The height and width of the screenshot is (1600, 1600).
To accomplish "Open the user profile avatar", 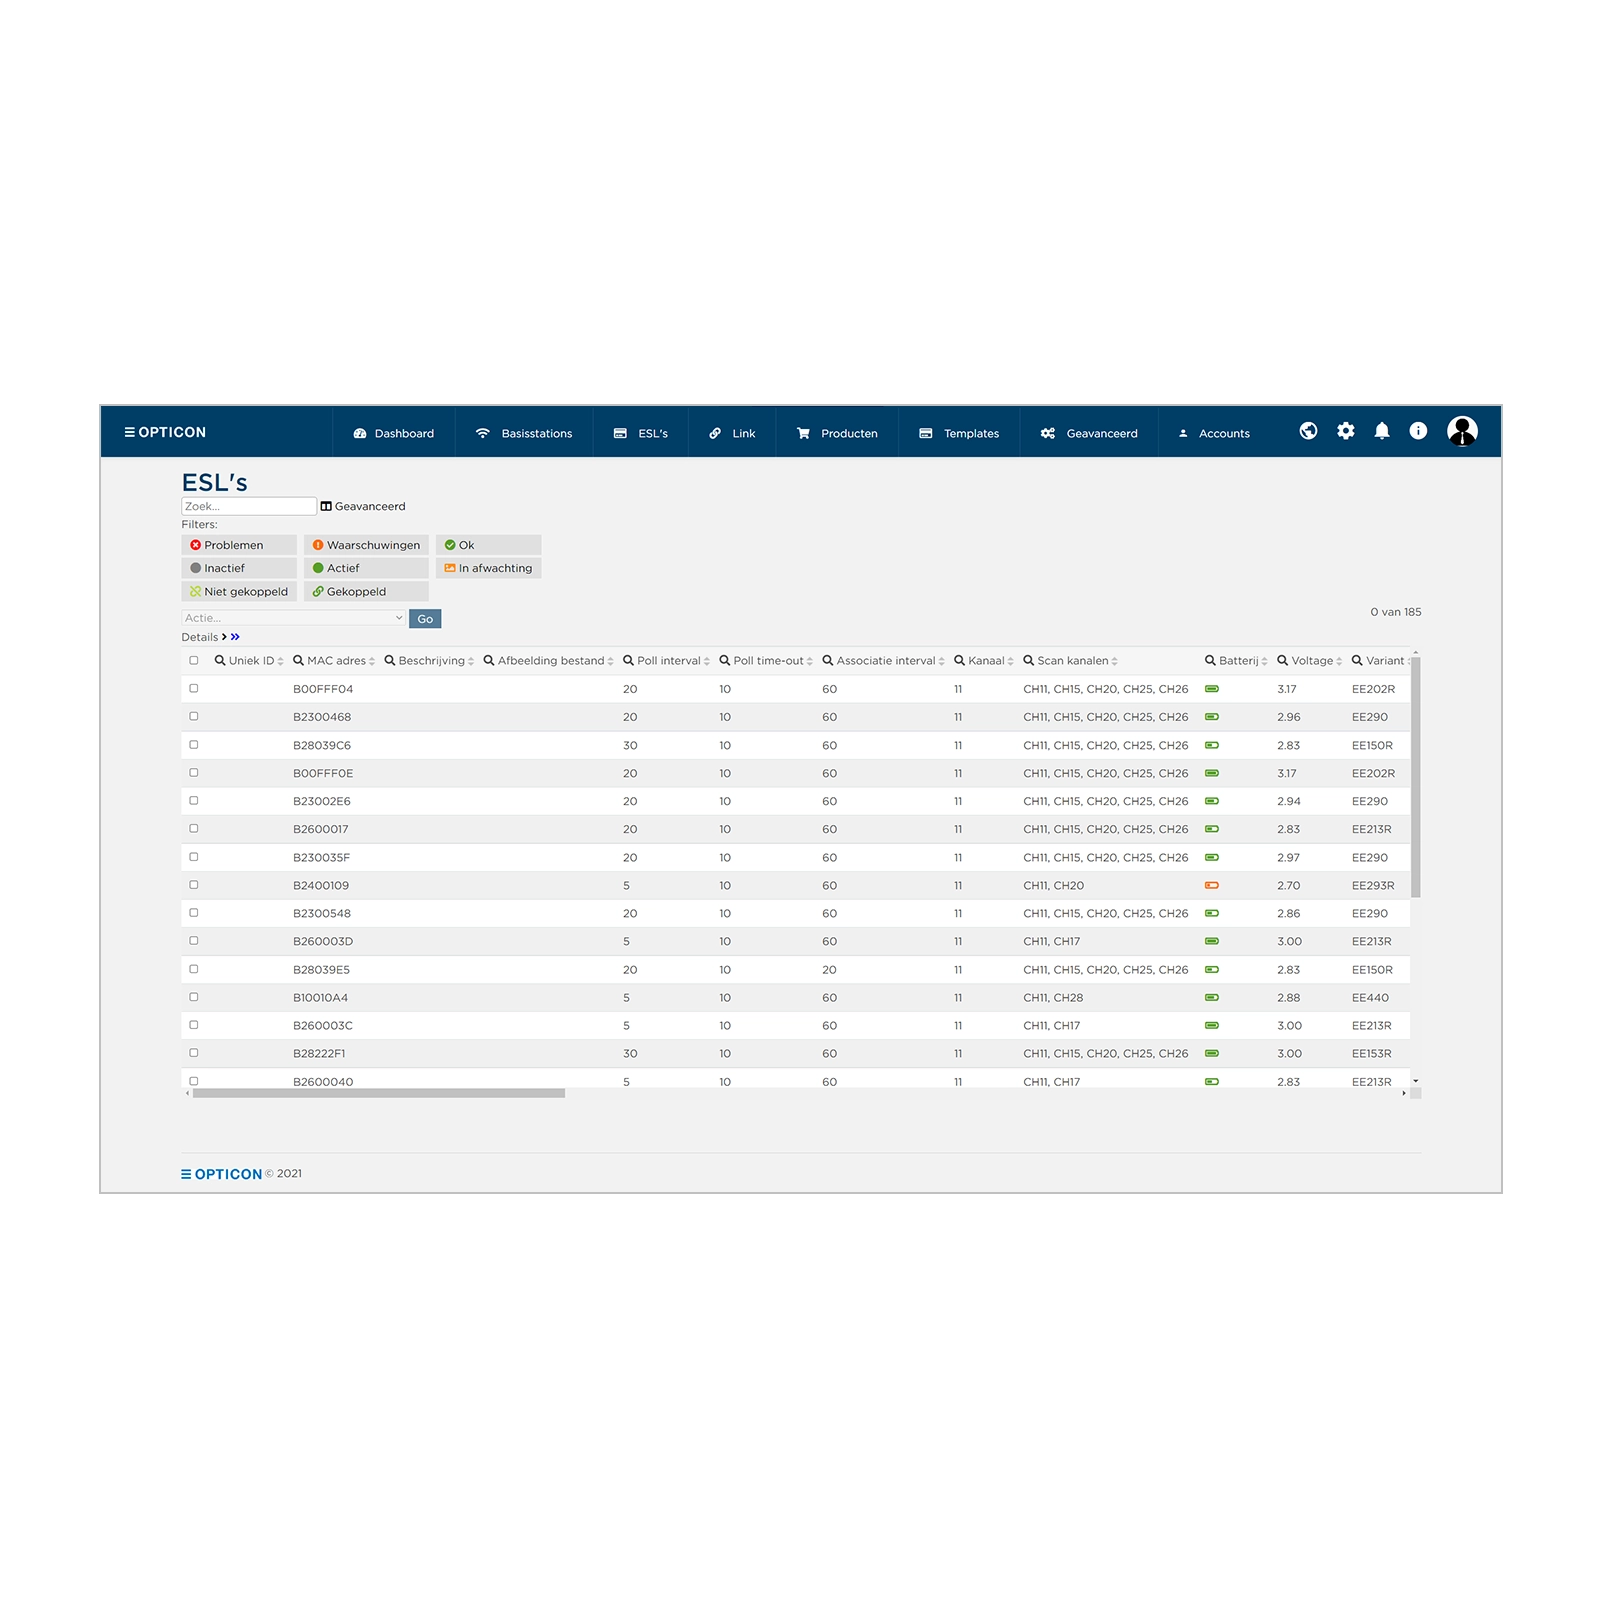I will (x=1462, y=432).
